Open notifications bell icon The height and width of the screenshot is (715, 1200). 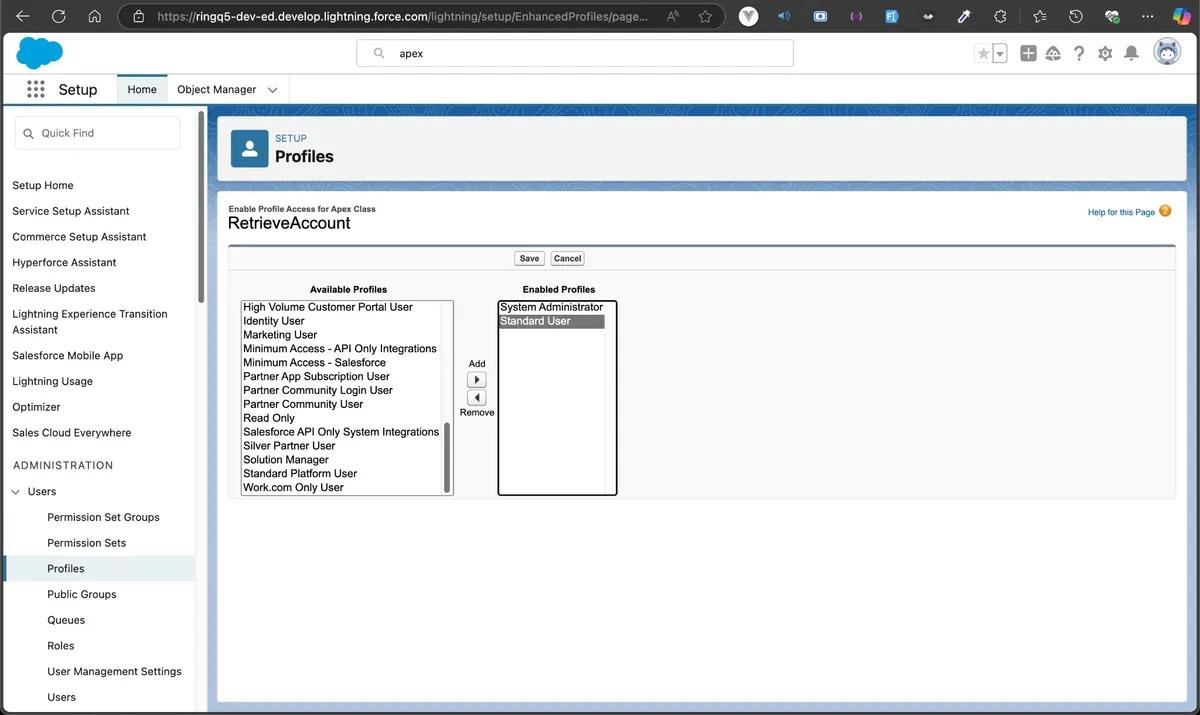click(1131, 53)
